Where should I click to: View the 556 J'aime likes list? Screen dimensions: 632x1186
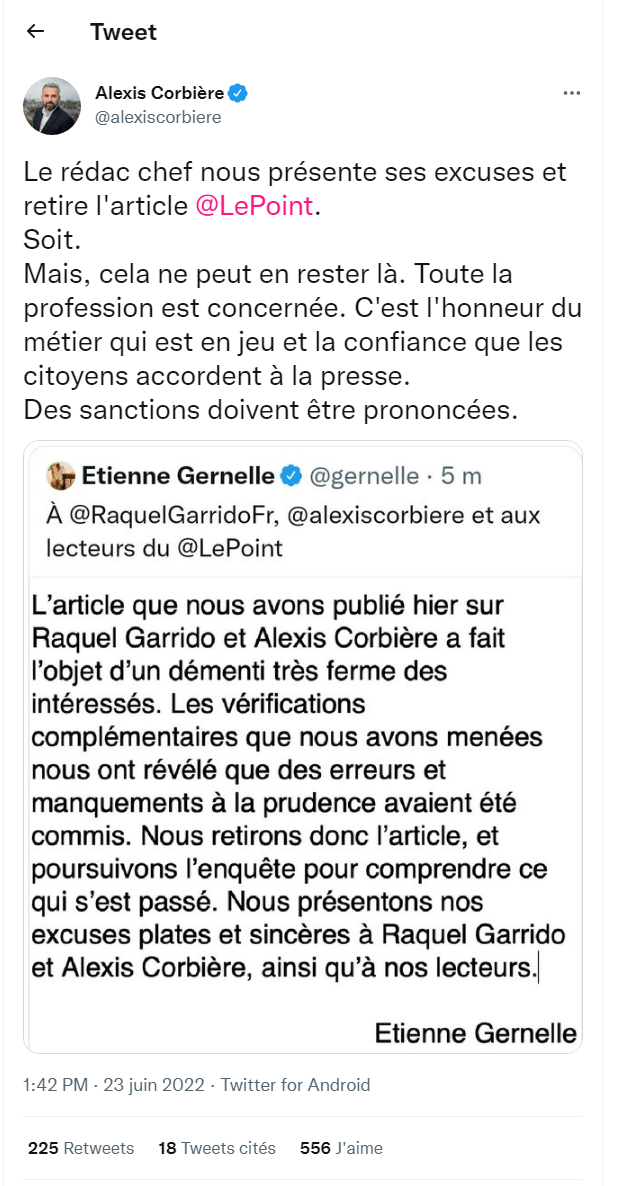tap(342, 1148)
